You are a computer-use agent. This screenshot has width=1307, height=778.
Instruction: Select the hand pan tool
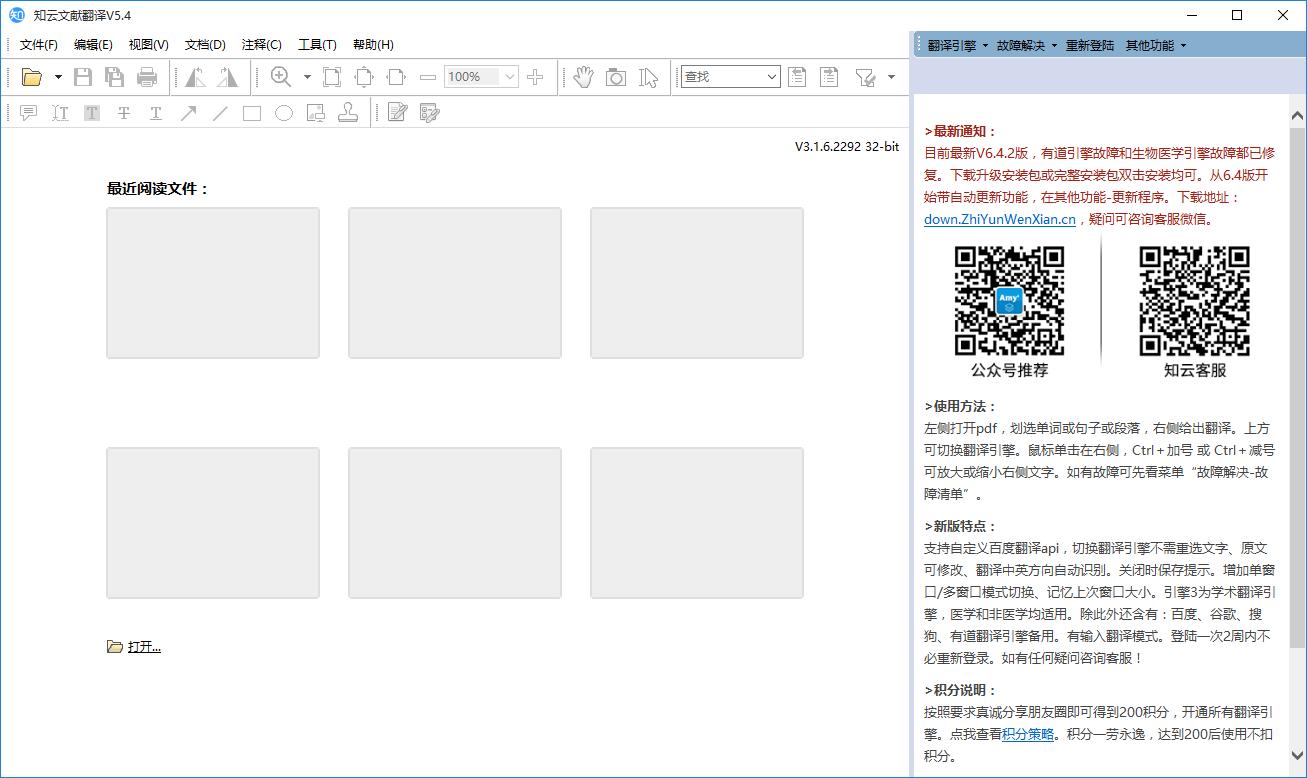tap(584, 77)
